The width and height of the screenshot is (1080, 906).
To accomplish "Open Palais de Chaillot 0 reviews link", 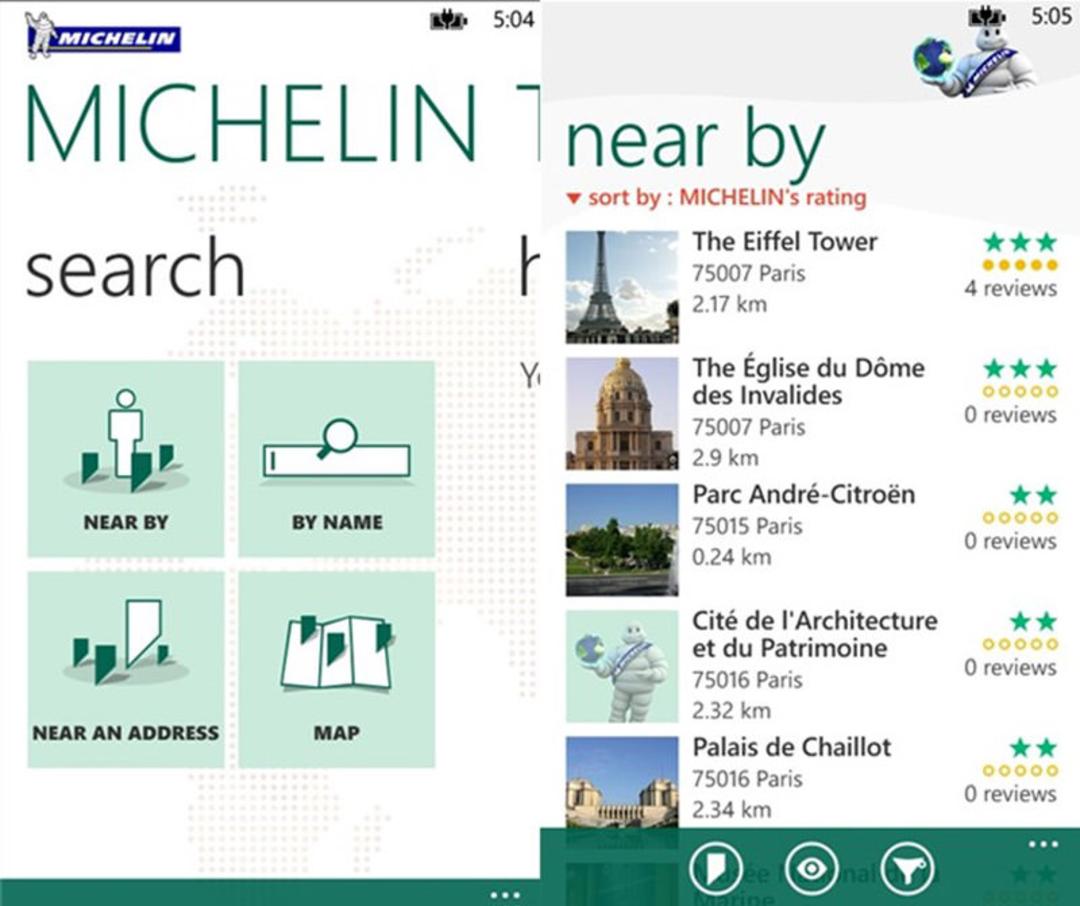I will 1010,794.
